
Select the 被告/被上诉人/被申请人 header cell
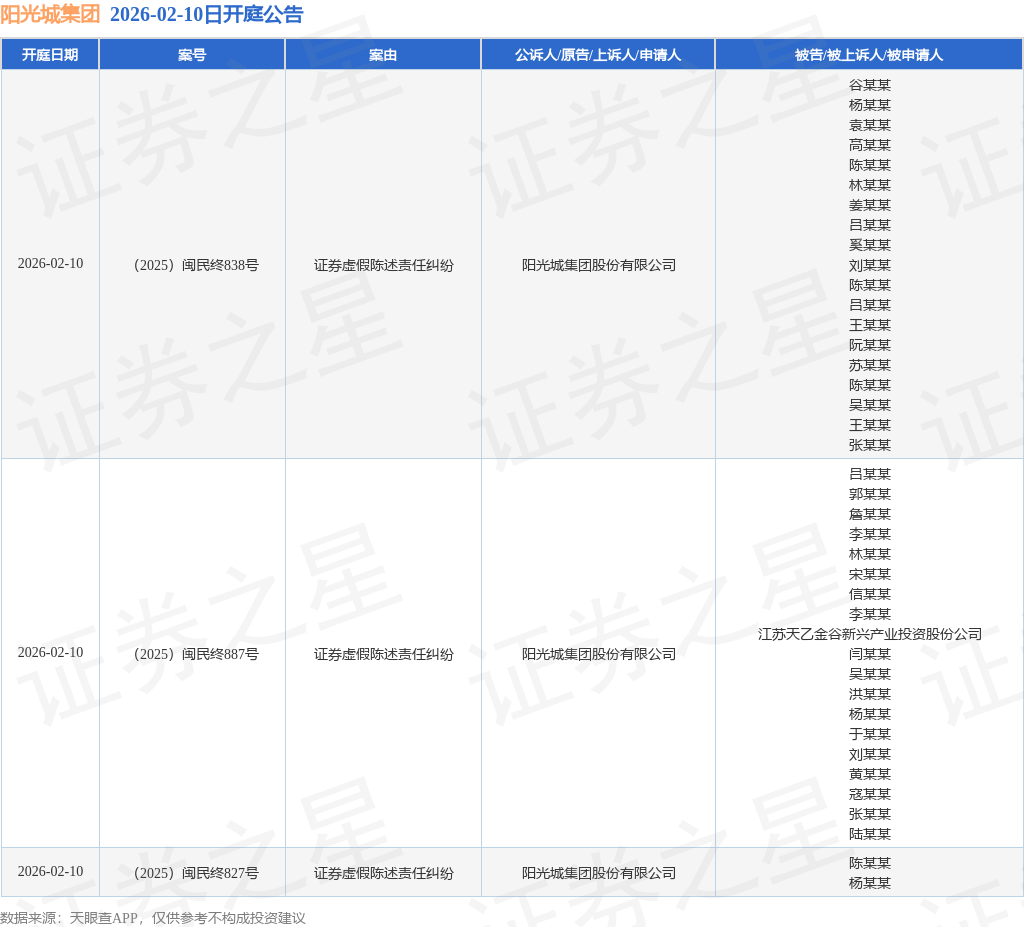tap(869, 55)
